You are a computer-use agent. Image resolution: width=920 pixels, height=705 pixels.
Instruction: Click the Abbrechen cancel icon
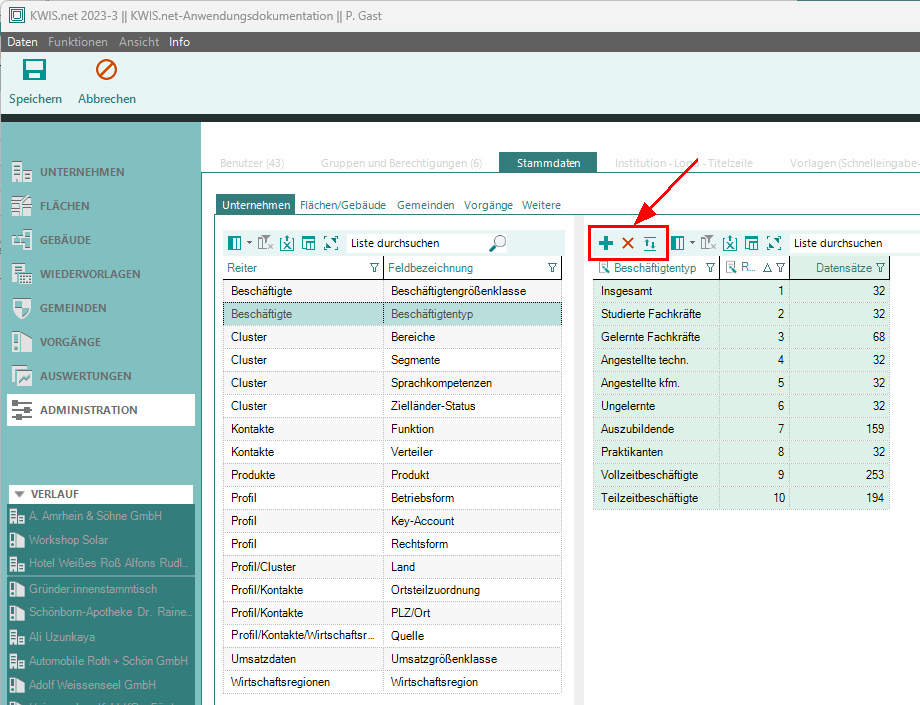(x=106, y=70)
